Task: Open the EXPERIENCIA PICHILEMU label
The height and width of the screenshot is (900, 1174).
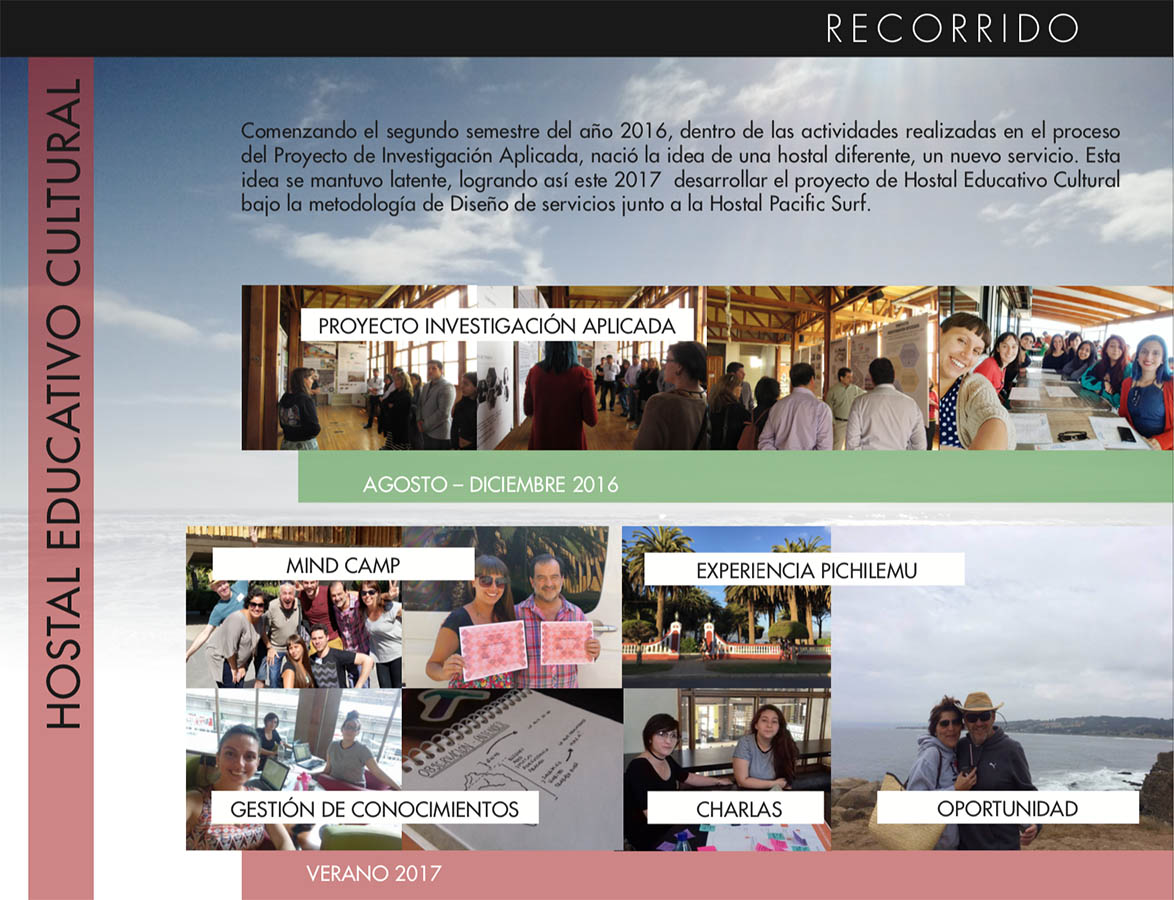Action: (805, 571)
